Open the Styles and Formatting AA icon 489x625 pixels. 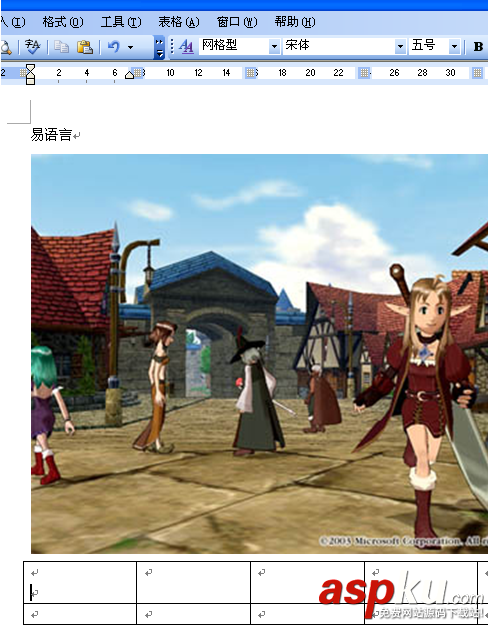[186, 47]
